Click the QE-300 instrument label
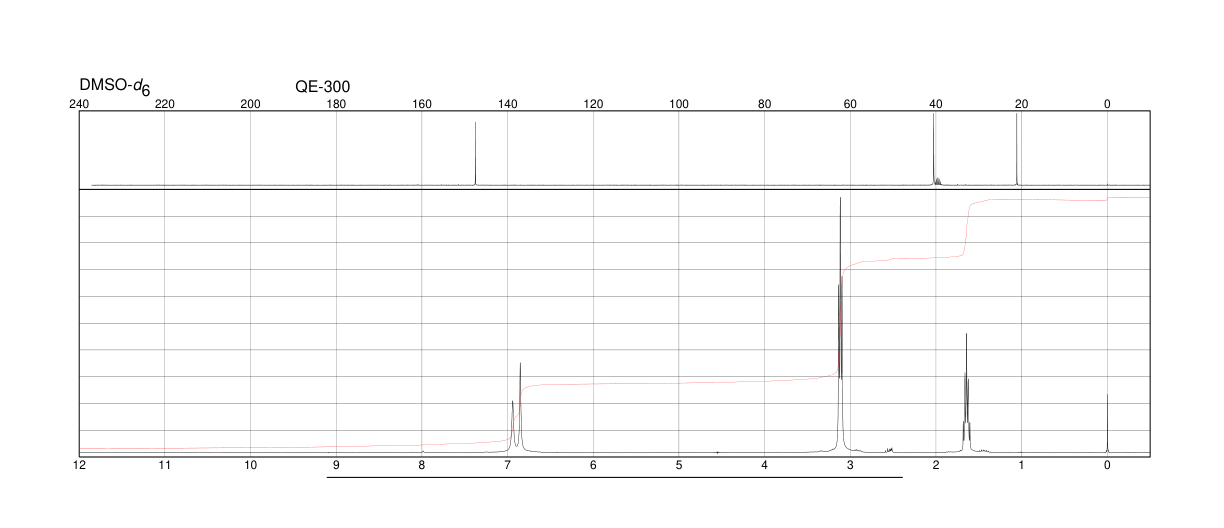The image size is (1224, 528). coord(322,88)
